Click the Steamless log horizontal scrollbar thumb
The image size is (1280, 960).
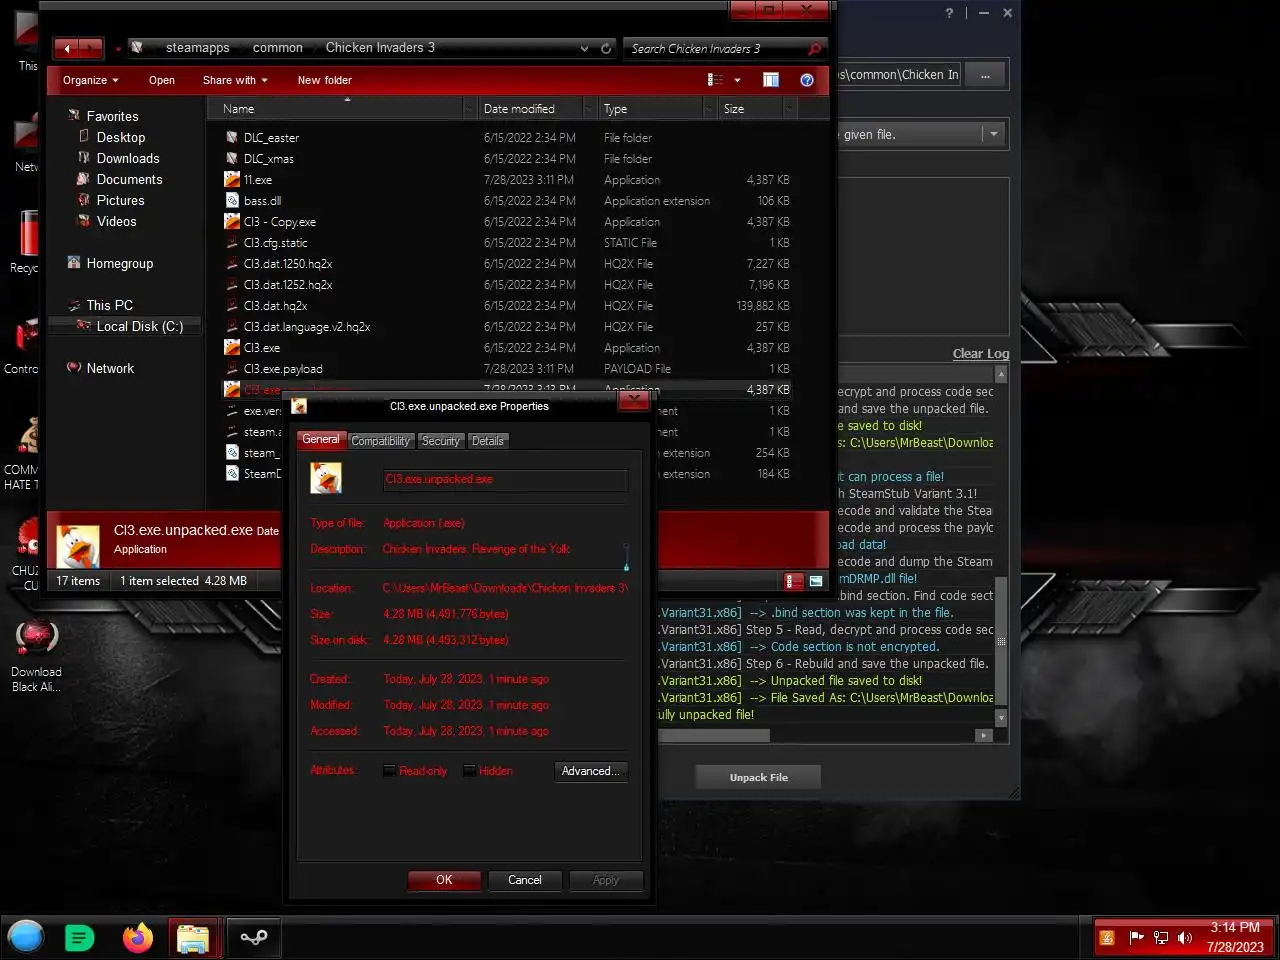713,736
